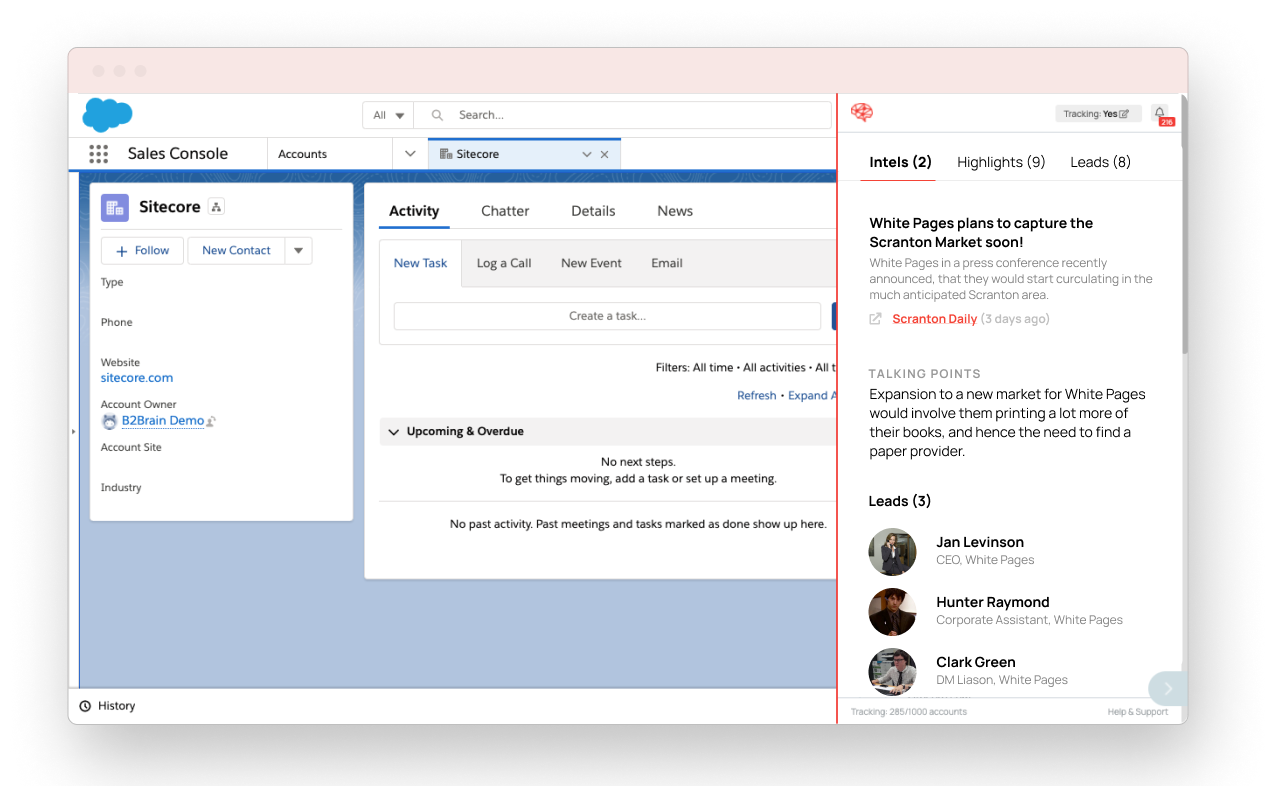1268x786 pixels.
Task: Collapse the Upcoming & Overdue section
Action: (x=393, y=431)
